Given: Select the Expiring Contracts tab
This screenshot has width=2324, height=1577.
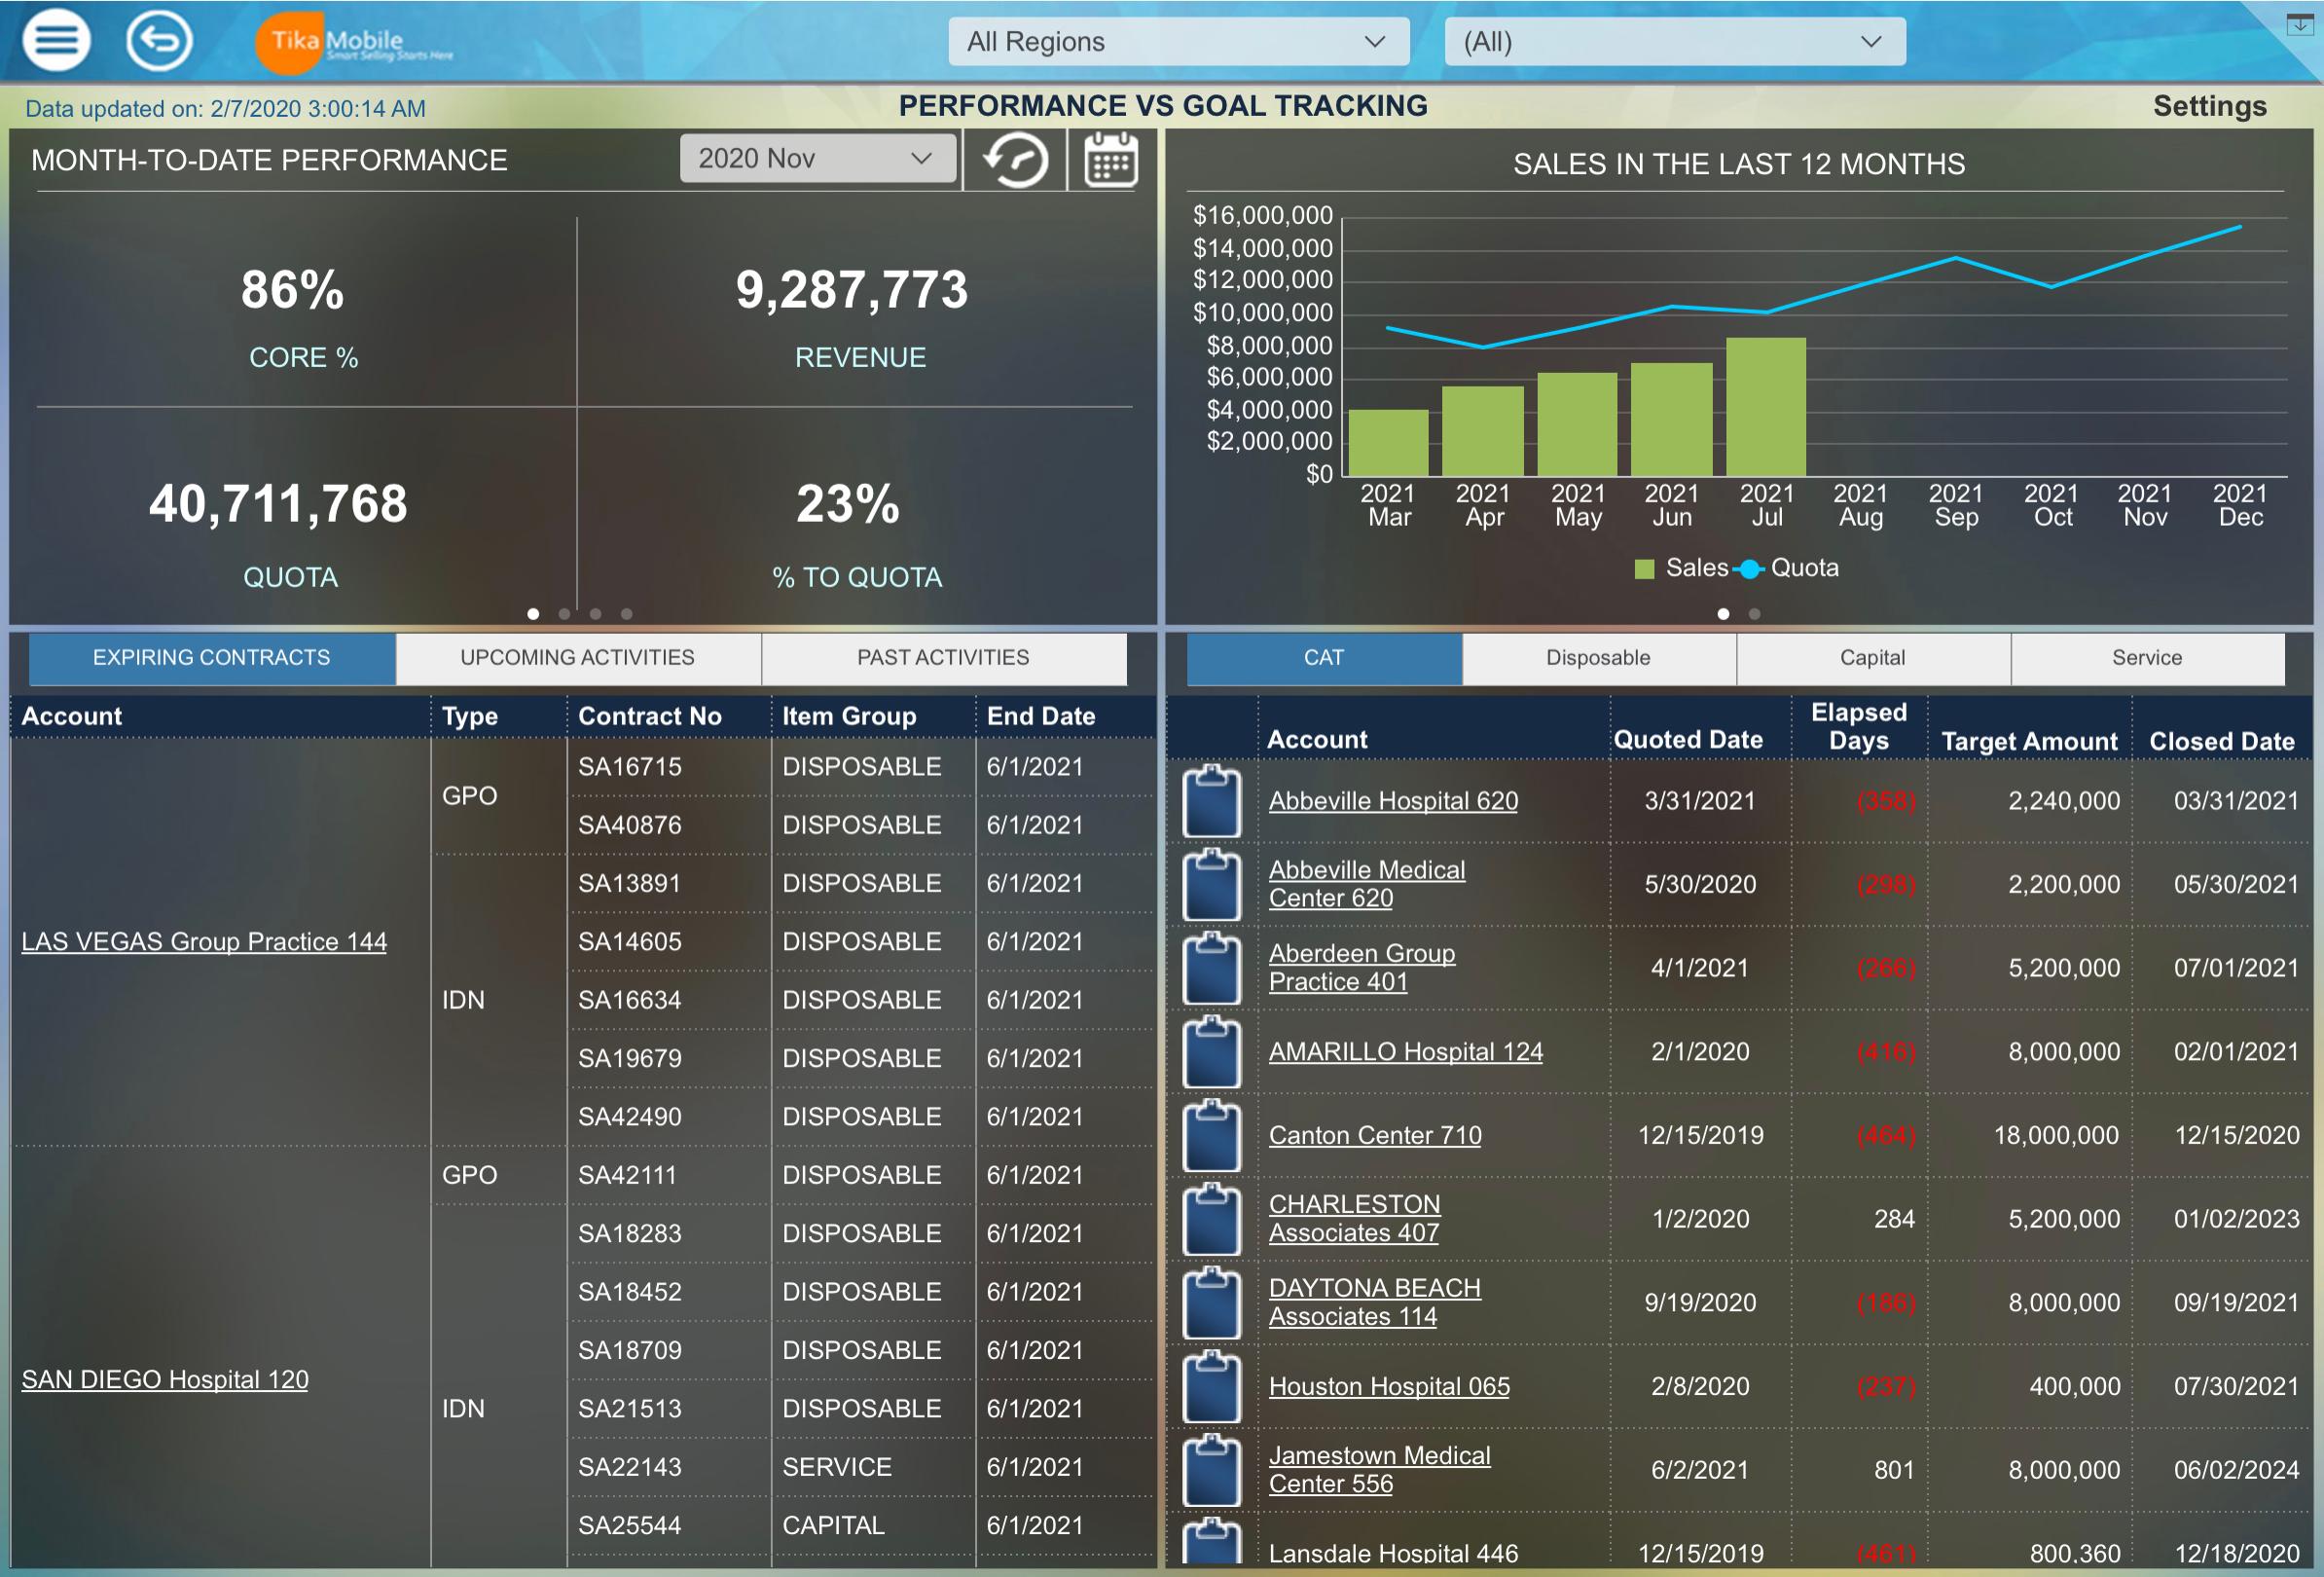Looking at the screenshot, I should coord(212,658).
